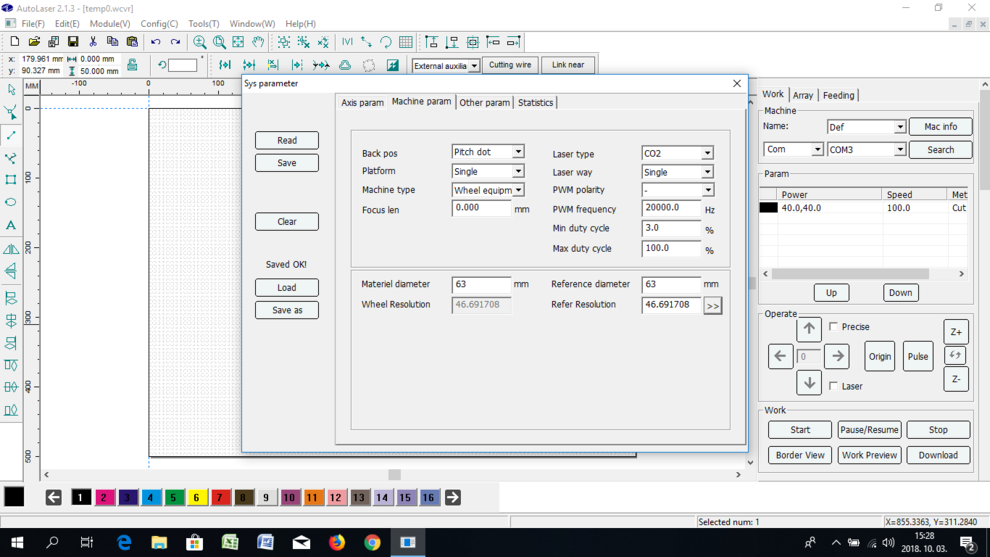Pick the yellow layer color 6
Screen dimensions: 990x557
(x=197, y=498)
